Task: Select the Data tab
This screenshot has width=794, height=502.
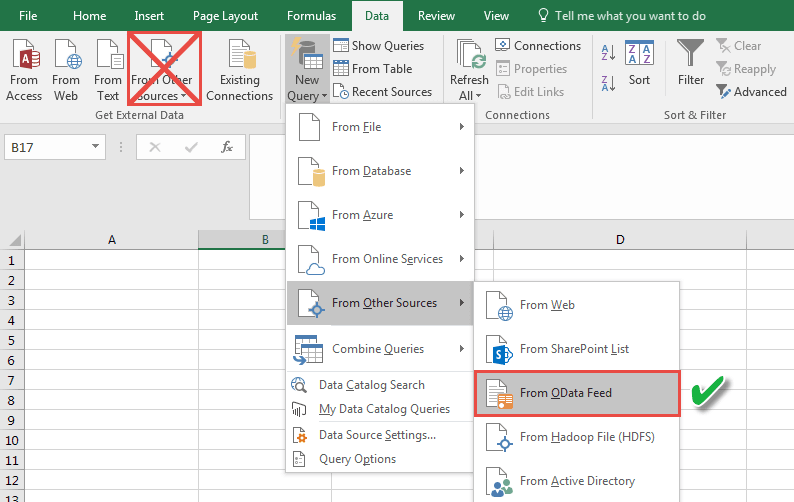Action: click(377, 16)
